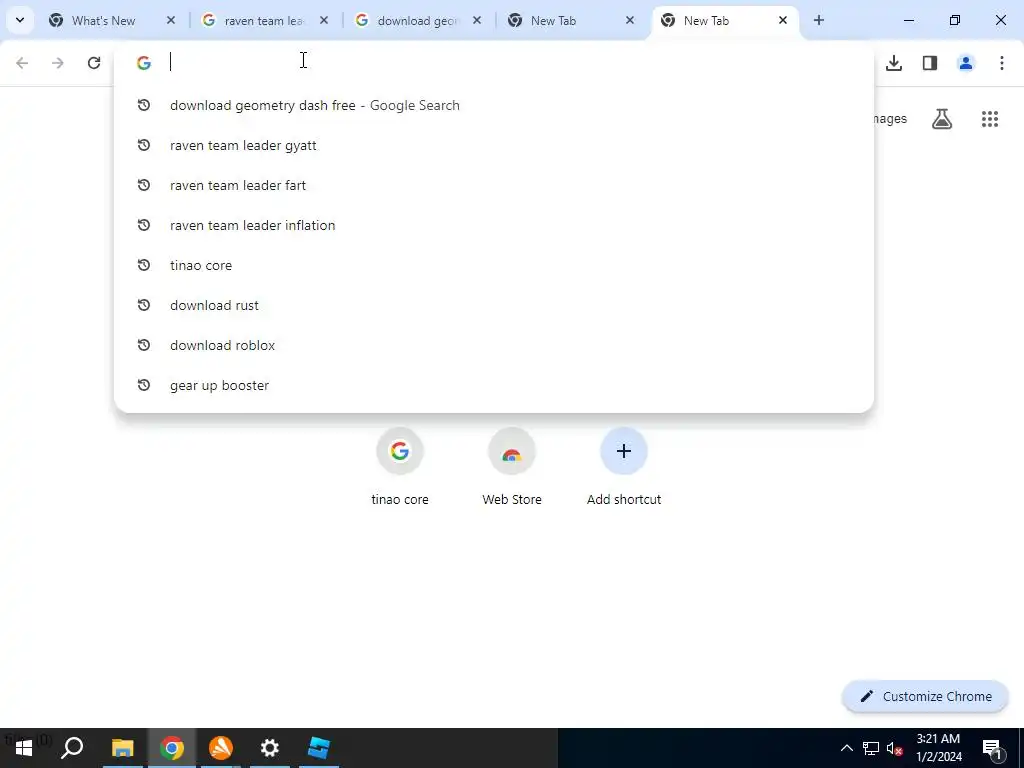The height and width of the screenshot is (768, 1024).
Task: Click history icon beside gear up booster
Action: point(144,385)
